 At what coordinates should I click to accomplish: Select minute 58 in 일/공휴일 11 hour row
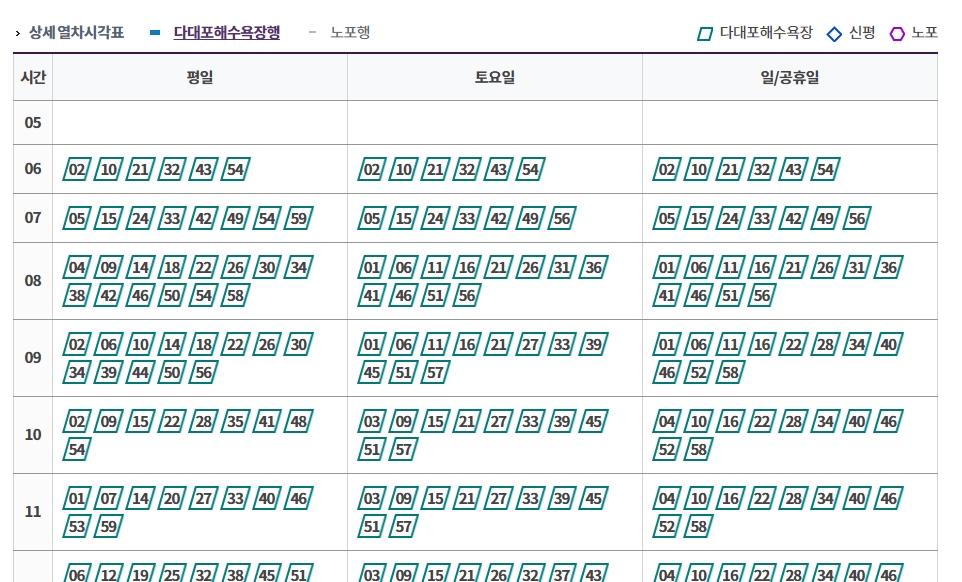[699, 526]
